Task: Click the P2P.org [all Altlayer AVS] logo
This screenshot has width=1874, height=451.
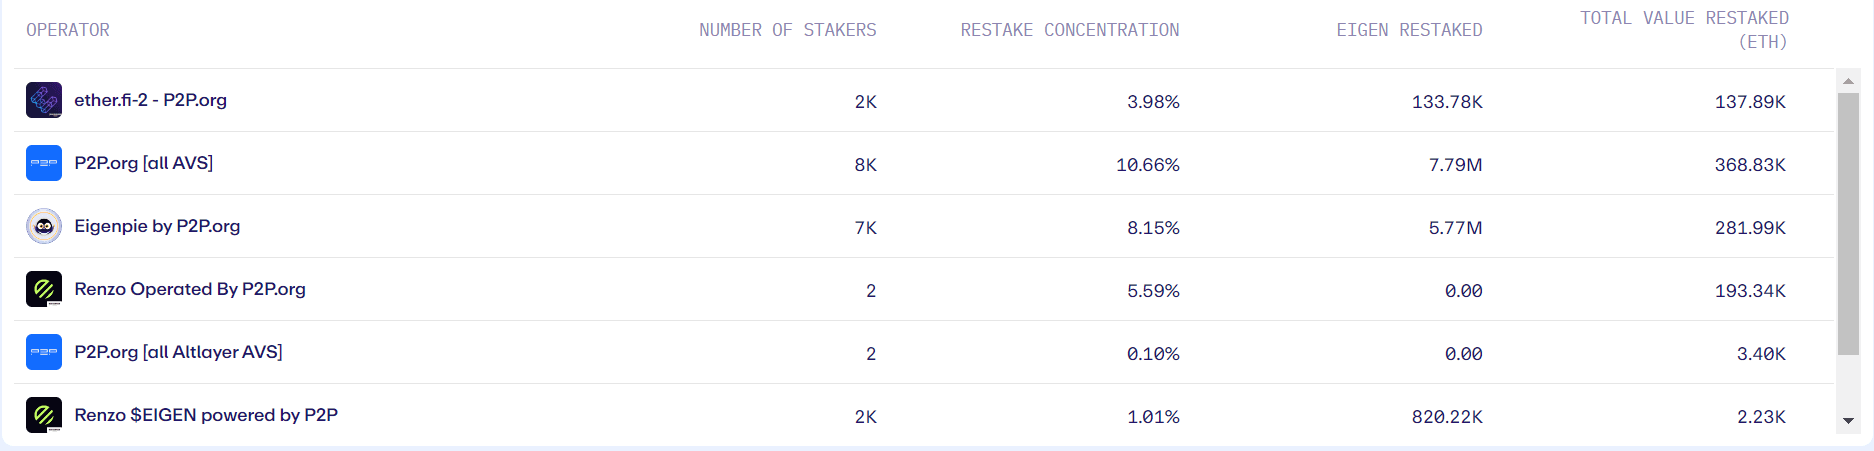Action: (x=44, y=352)
